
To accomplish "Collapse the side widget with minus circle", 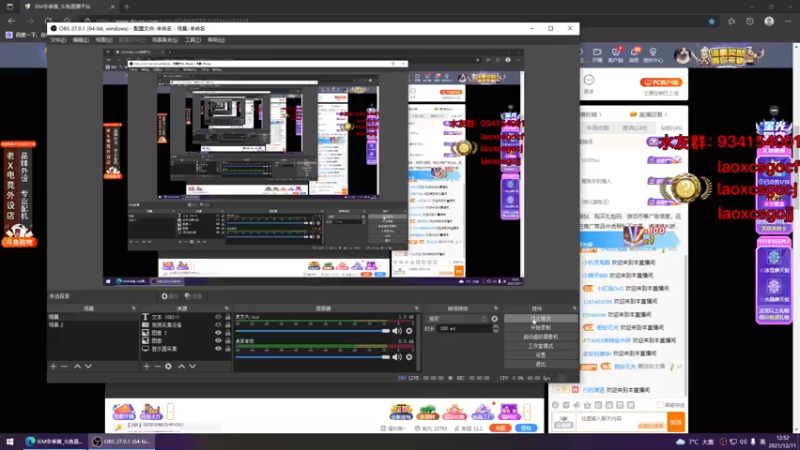I will pyautogui.click(x=774, y=110).
